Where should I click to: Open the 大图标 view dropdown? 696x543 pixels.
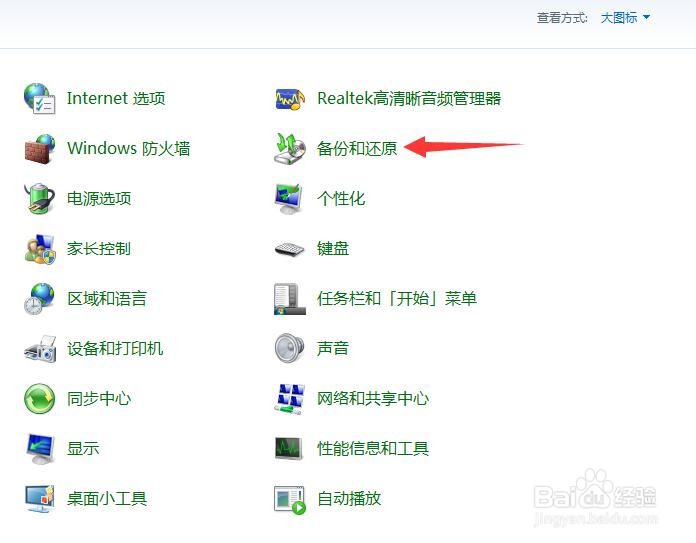(x=625, y=18)
